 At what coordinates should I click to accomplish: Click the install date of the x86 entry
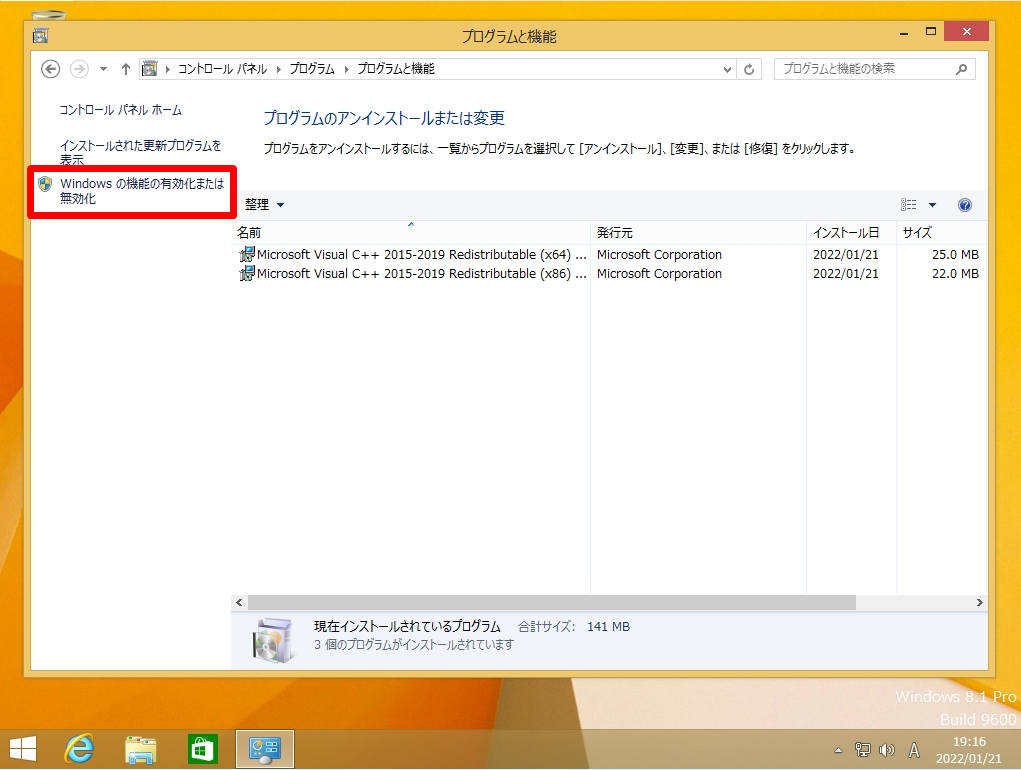845,273
